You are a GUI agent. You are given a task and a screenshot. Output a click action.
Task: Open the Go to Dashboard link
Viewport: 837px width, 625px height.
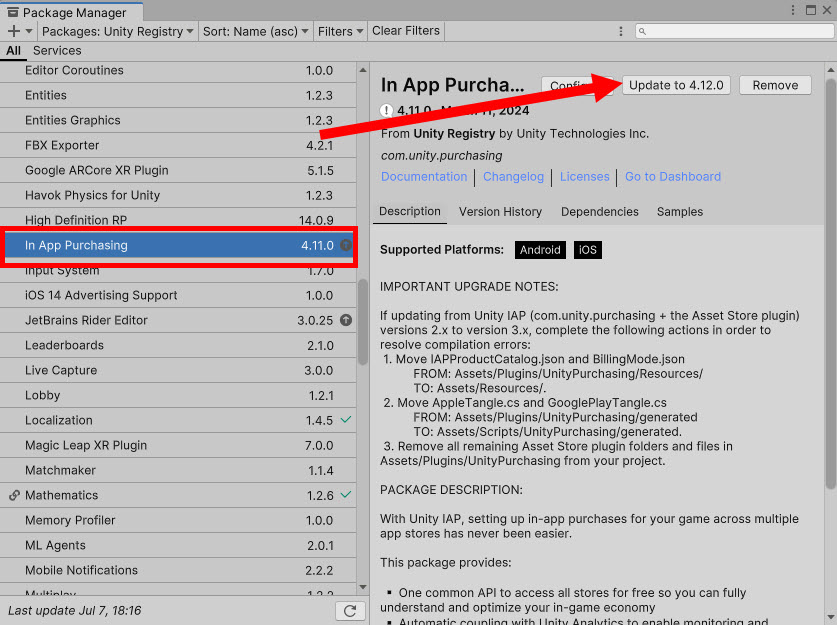click(673, 177)
